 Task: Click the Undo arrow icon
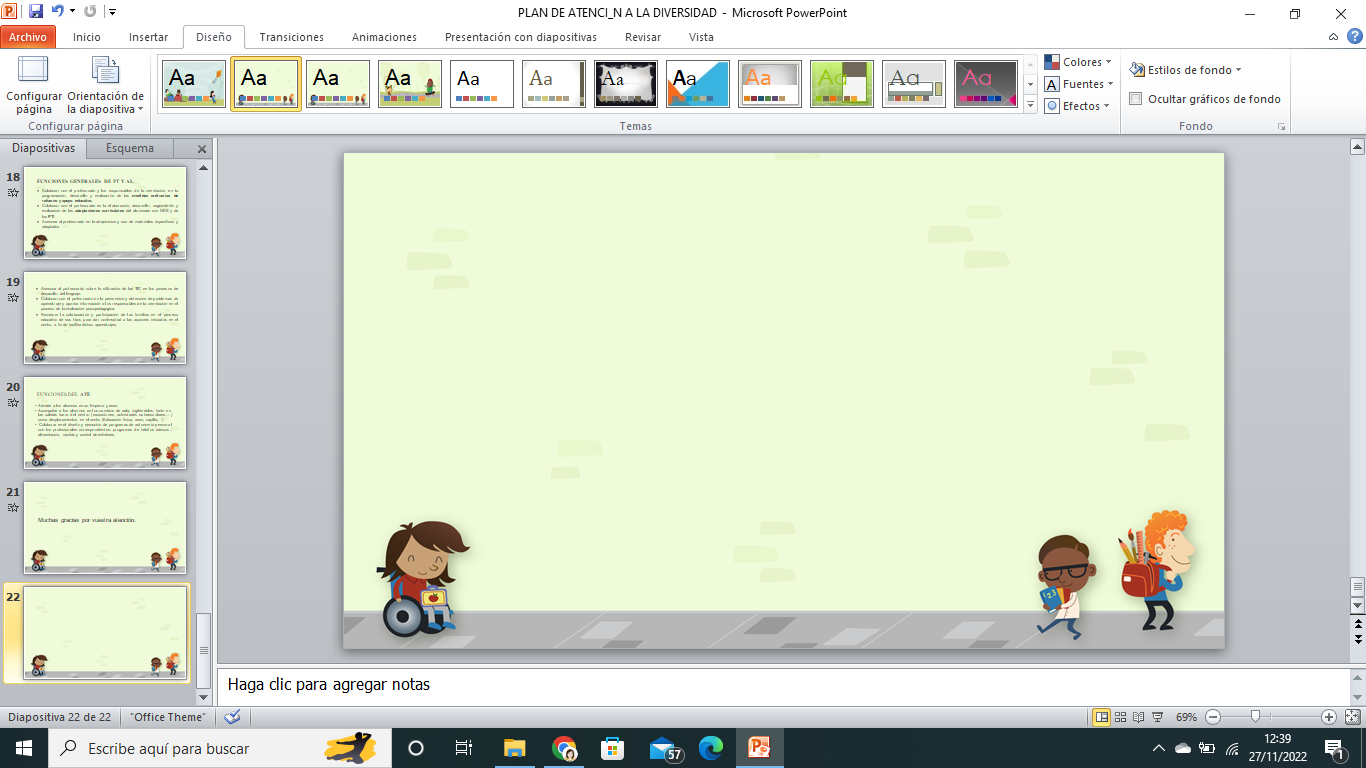[x=57, y=12]
